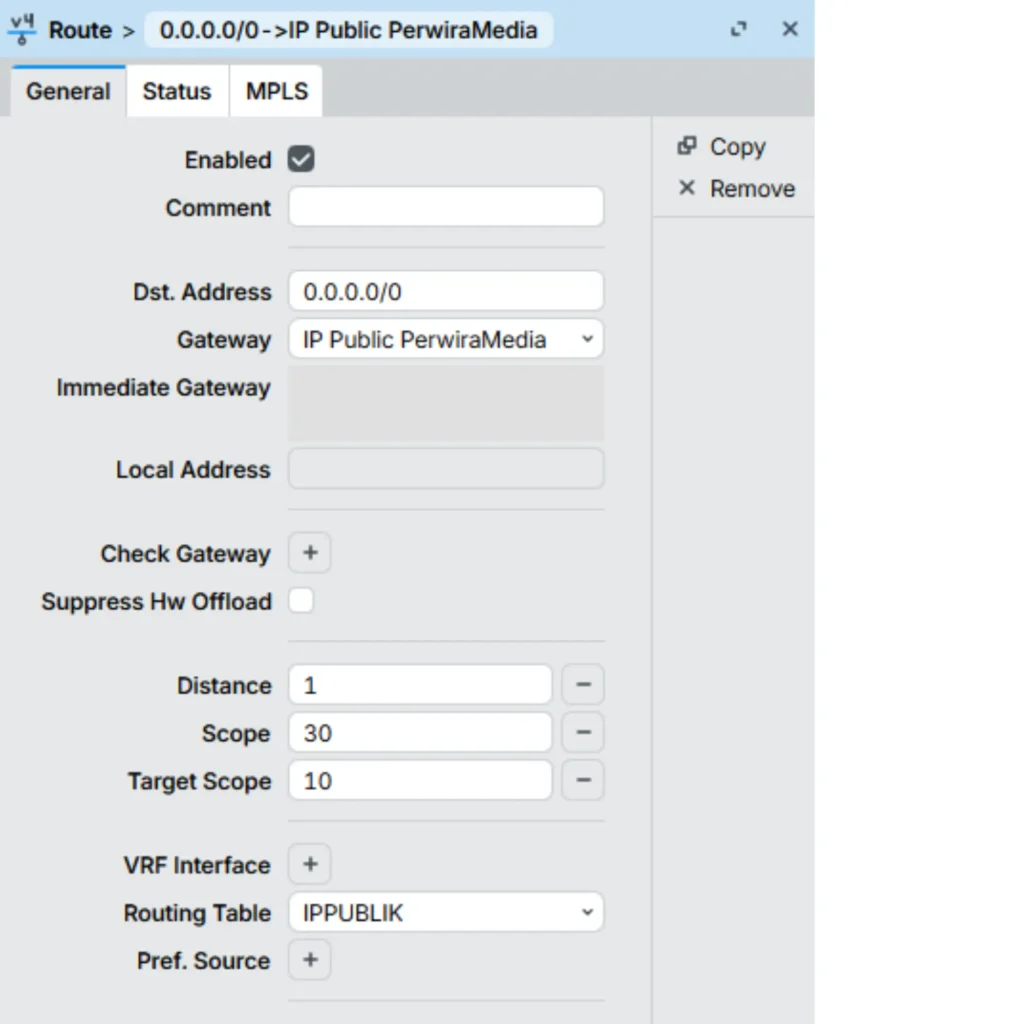Switch to the Status tab

(177, 91)
